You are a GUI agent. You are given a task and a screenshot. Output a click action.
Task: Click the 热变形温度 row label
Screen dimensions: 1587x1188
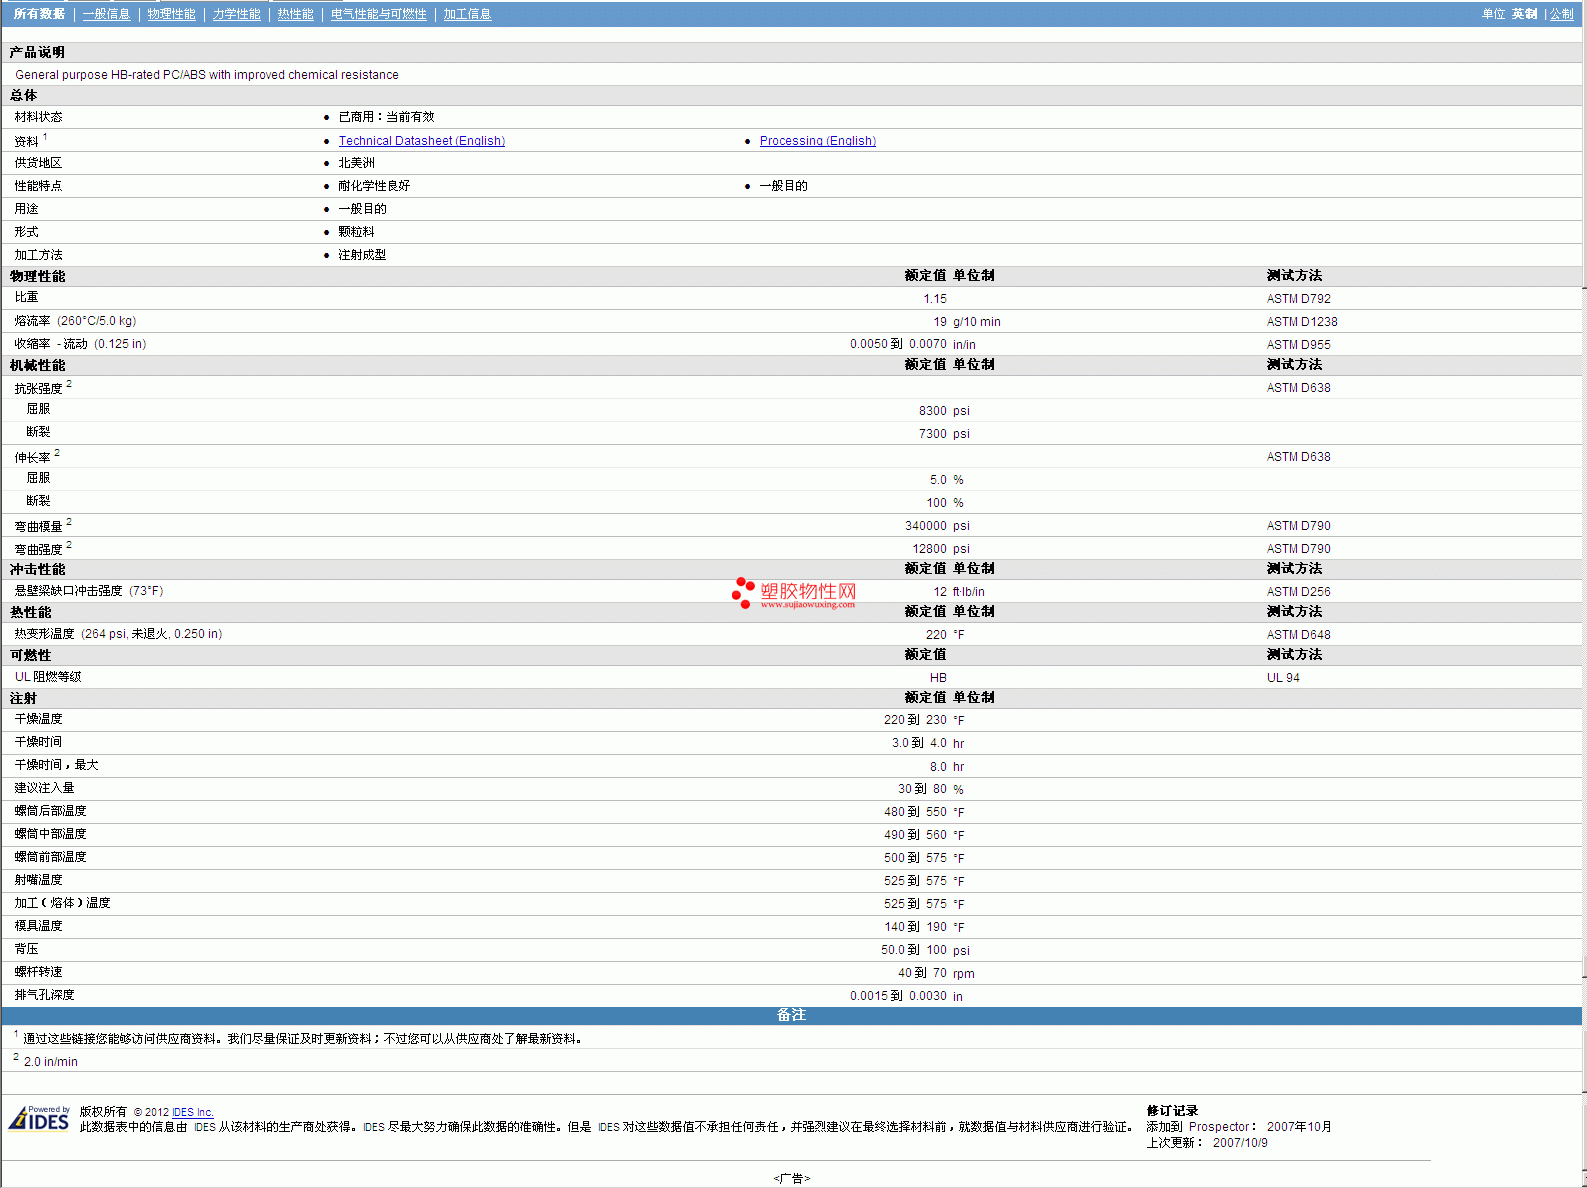coord(118,634)
